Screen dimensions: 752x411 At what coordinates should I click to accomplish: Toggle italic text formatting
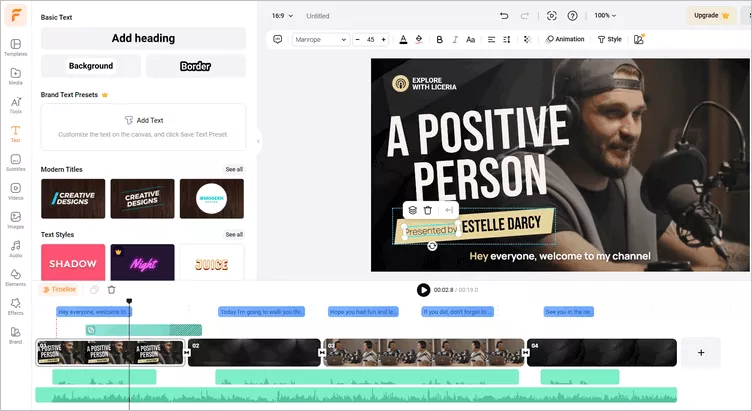point(456,39)
